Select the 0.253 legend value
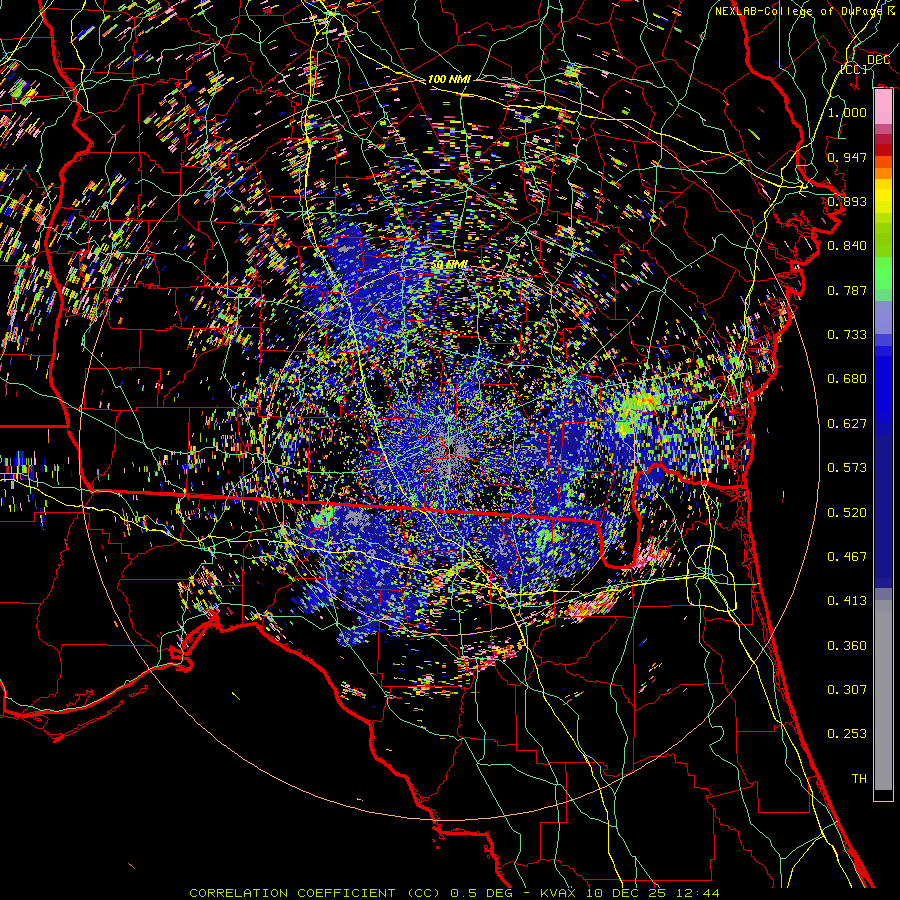Viewport: 900px width, 900px height. [847, 734]
